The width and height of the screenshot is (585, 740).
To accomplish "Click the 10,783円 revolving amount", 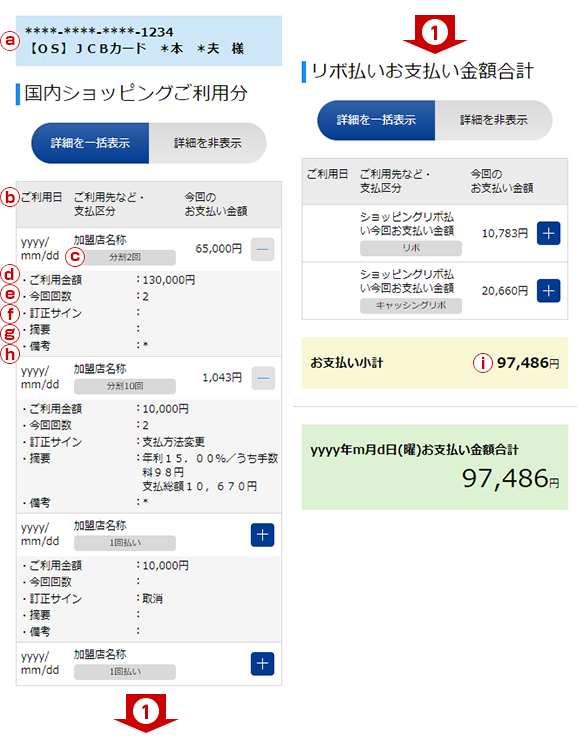I will (504, 233).
